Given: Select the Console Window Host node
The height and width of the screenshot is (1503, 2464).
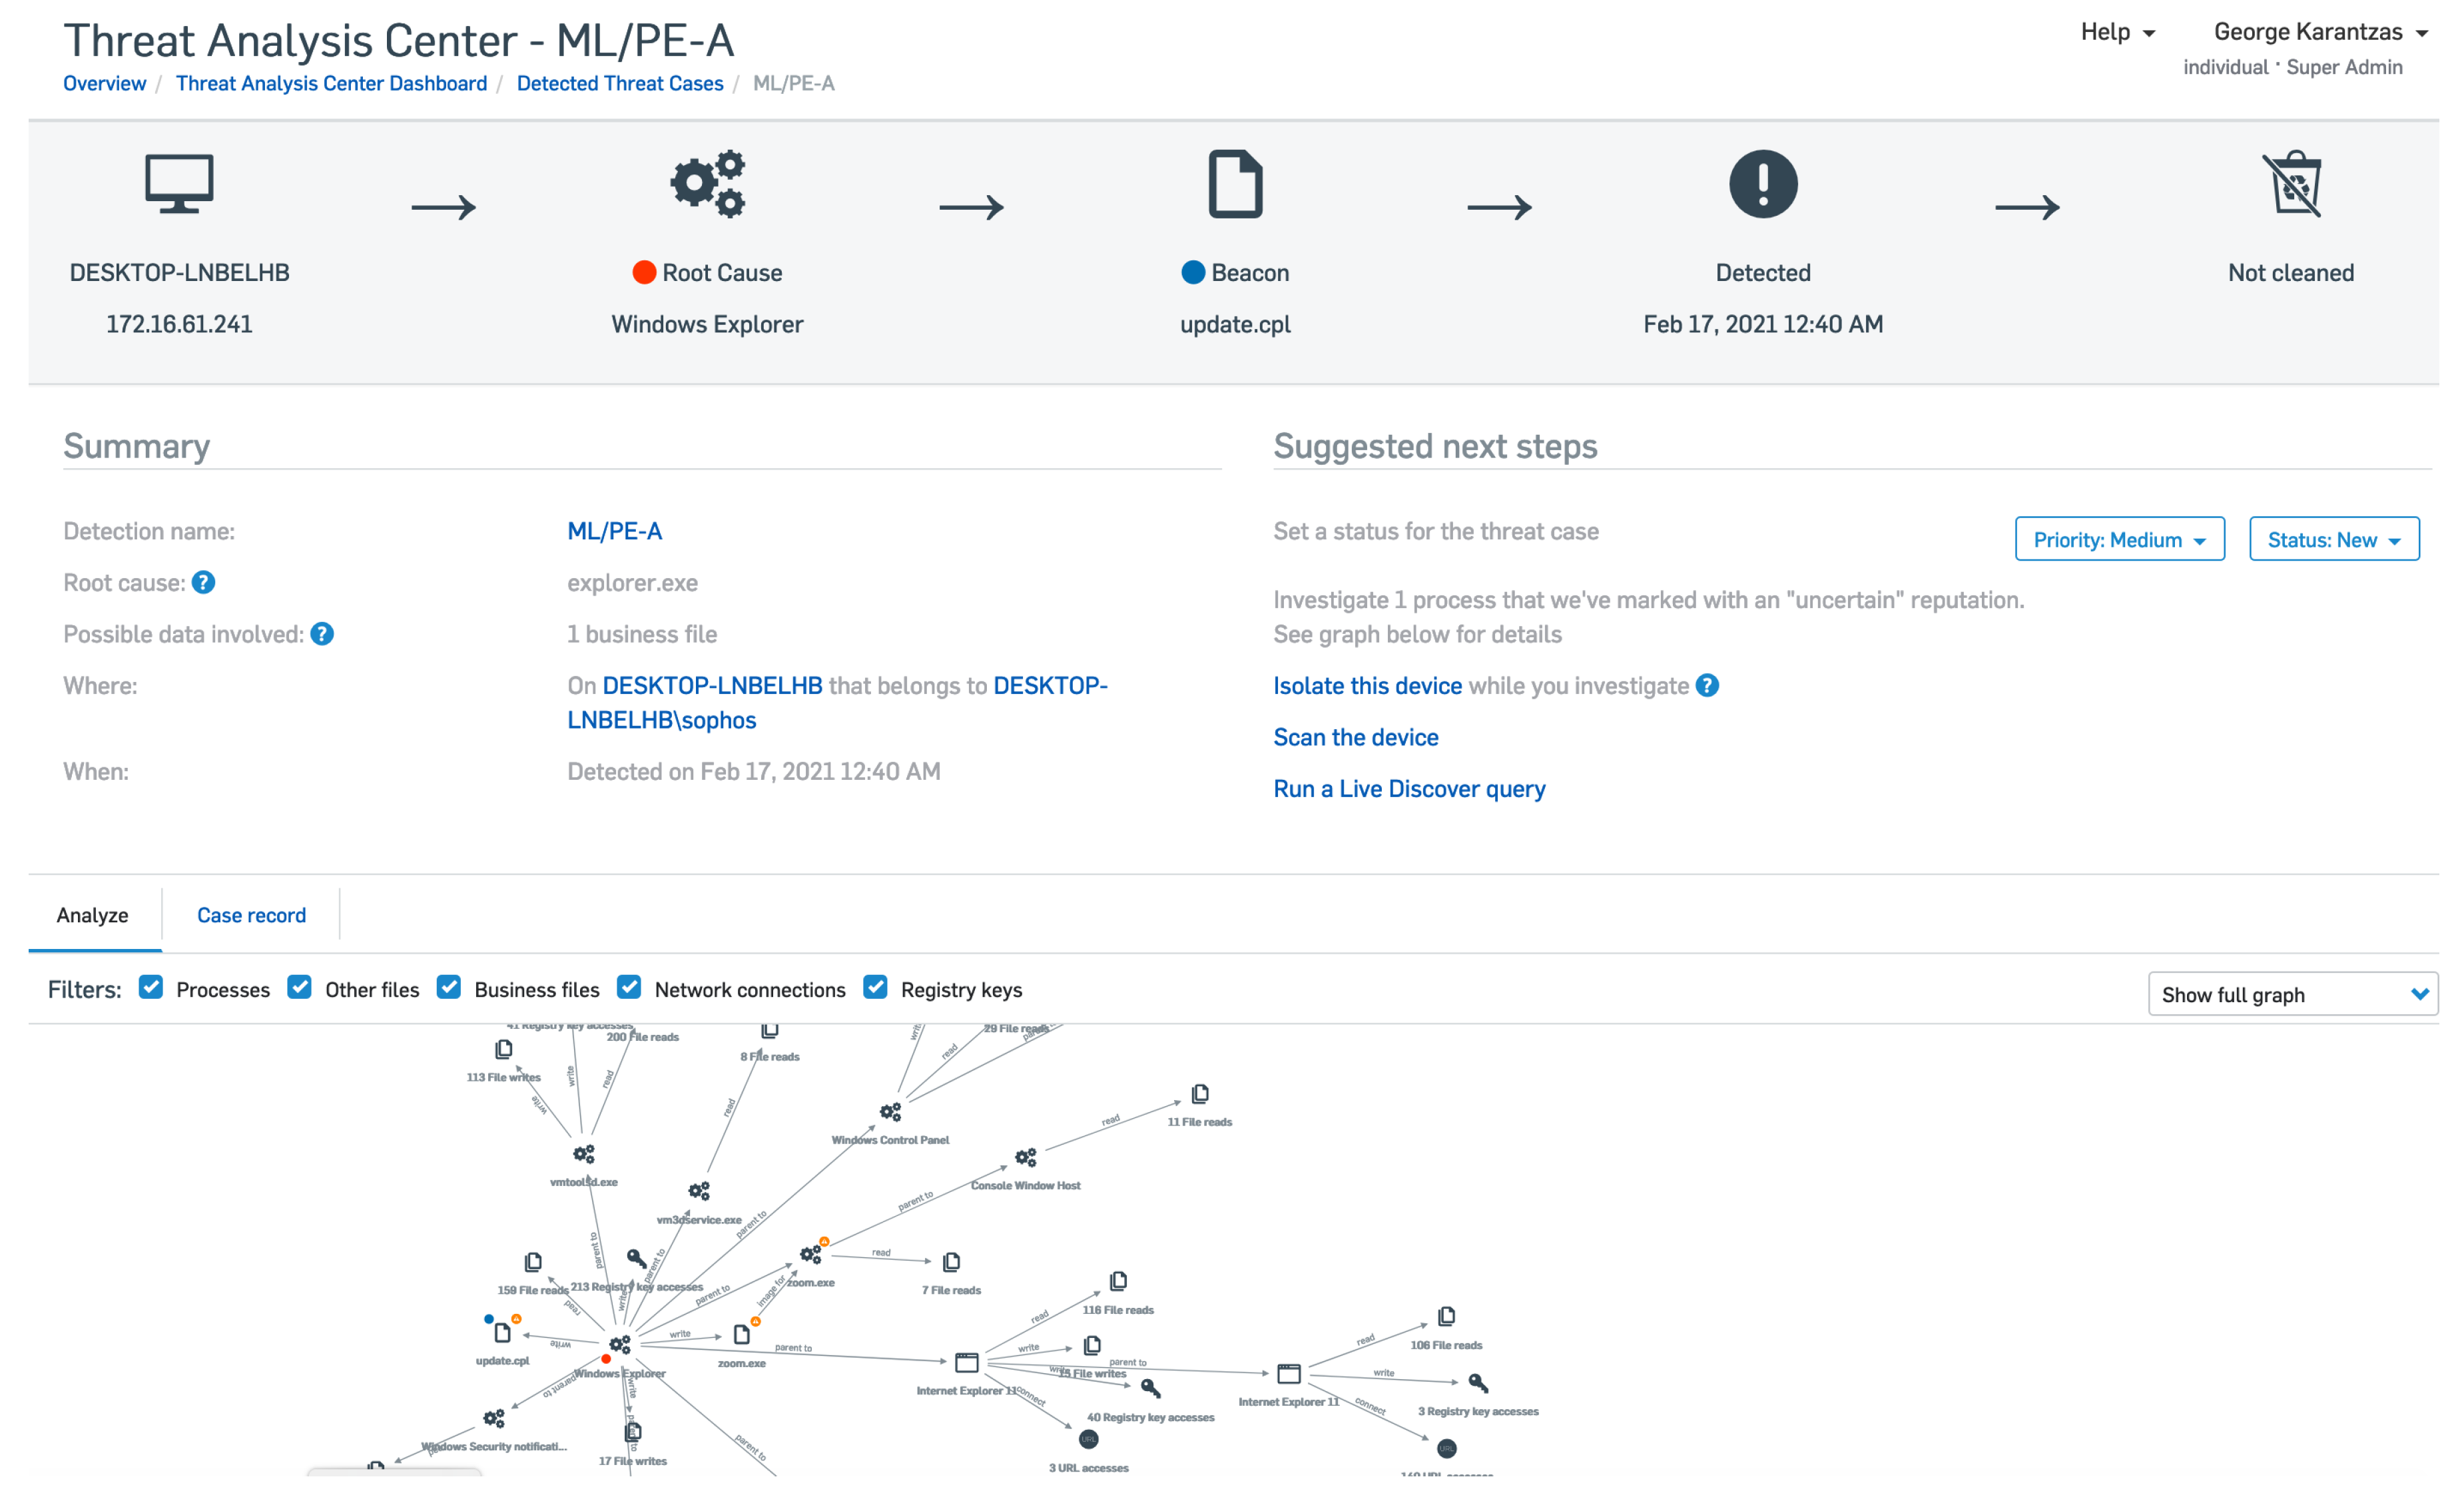Looking at the screenshot, I should click(x=1026, y=1158).
